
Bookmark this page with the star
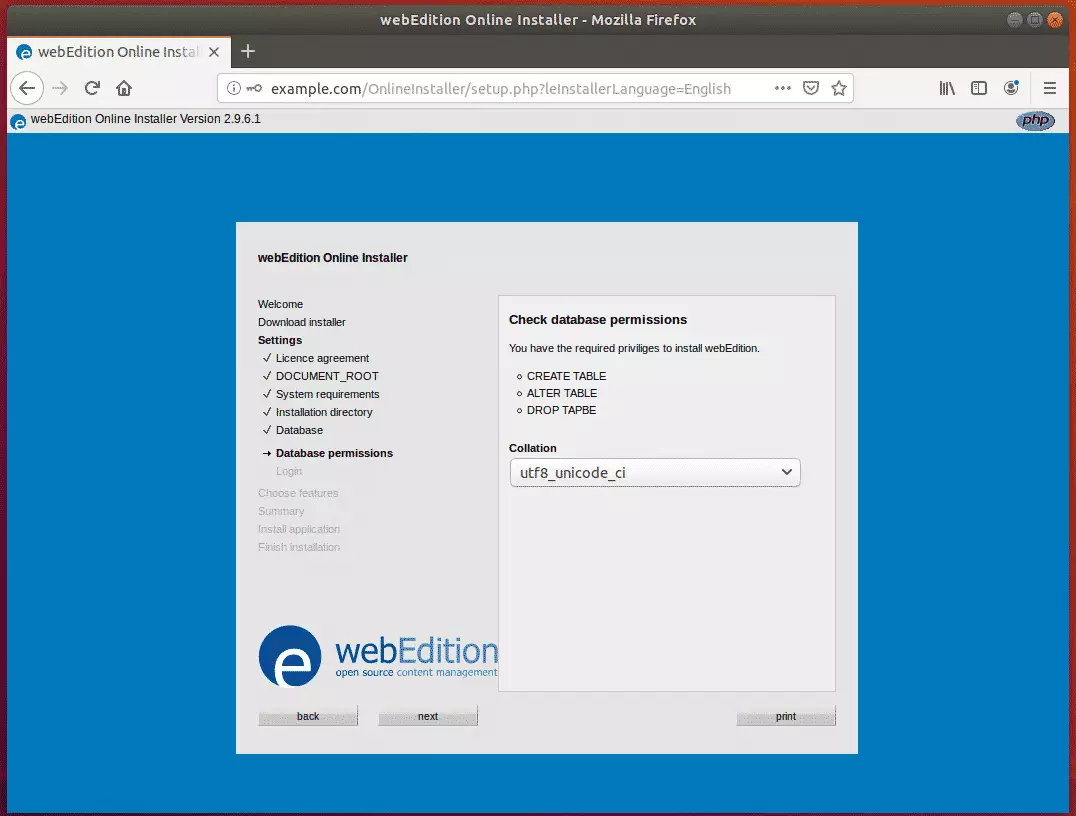[839, 88]
